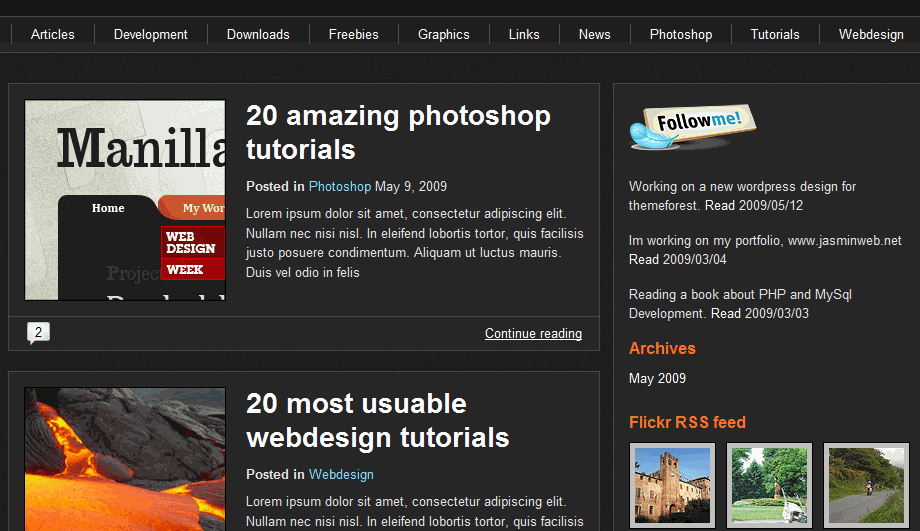Screen dimensions: 920x531
Task: Click the comment bubble showing 2
Action: tap(38, 333)
